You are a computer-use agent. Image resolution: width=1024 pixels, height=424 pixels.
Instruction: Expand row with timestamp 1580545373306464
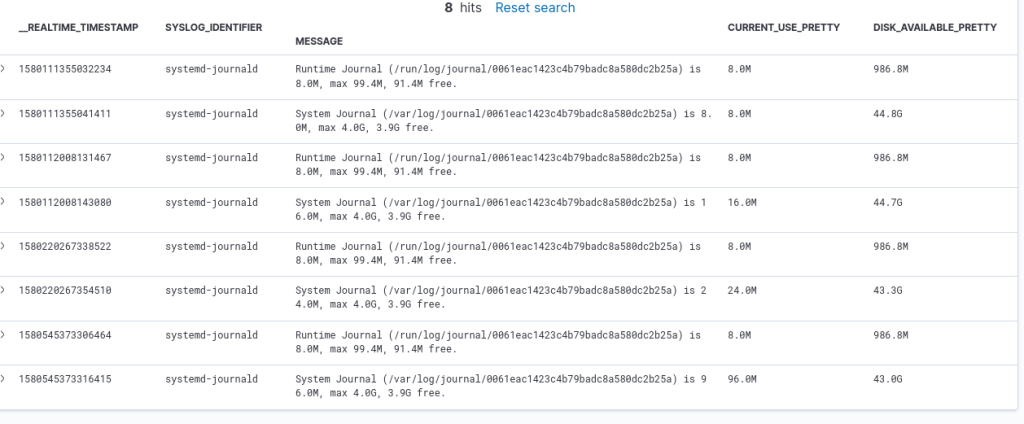pos(3,334)
